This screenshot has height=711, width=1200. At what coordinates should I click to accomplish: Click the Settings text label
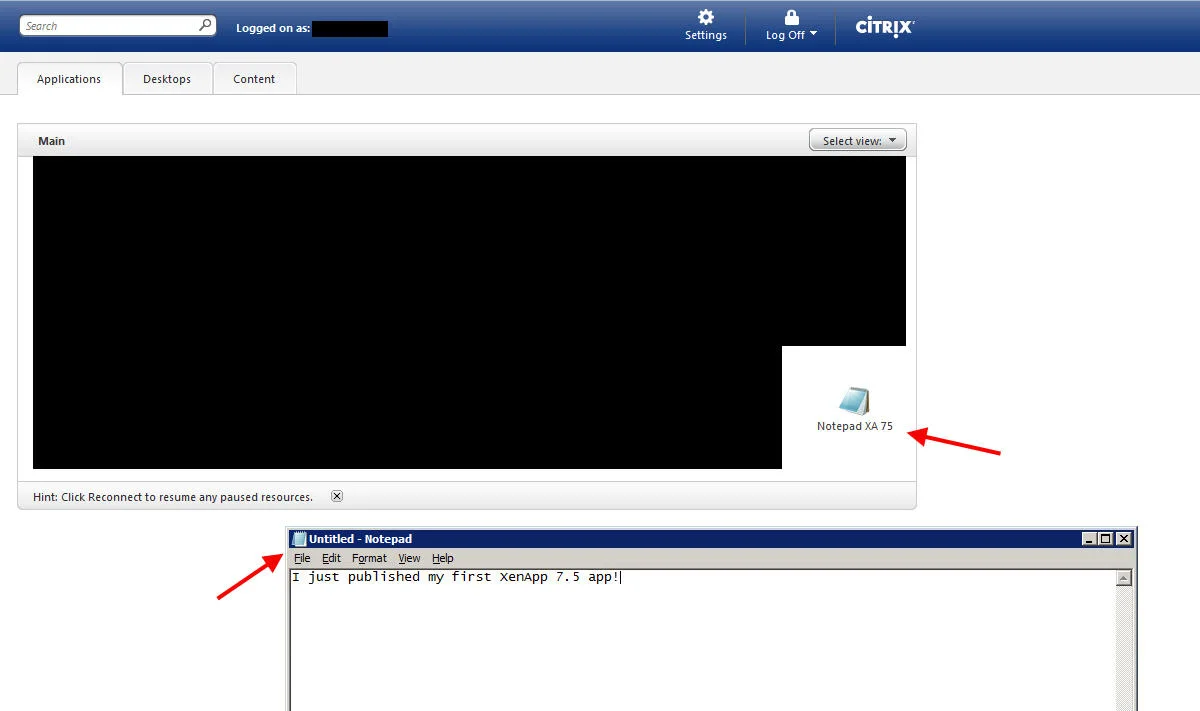click(706, 35)
